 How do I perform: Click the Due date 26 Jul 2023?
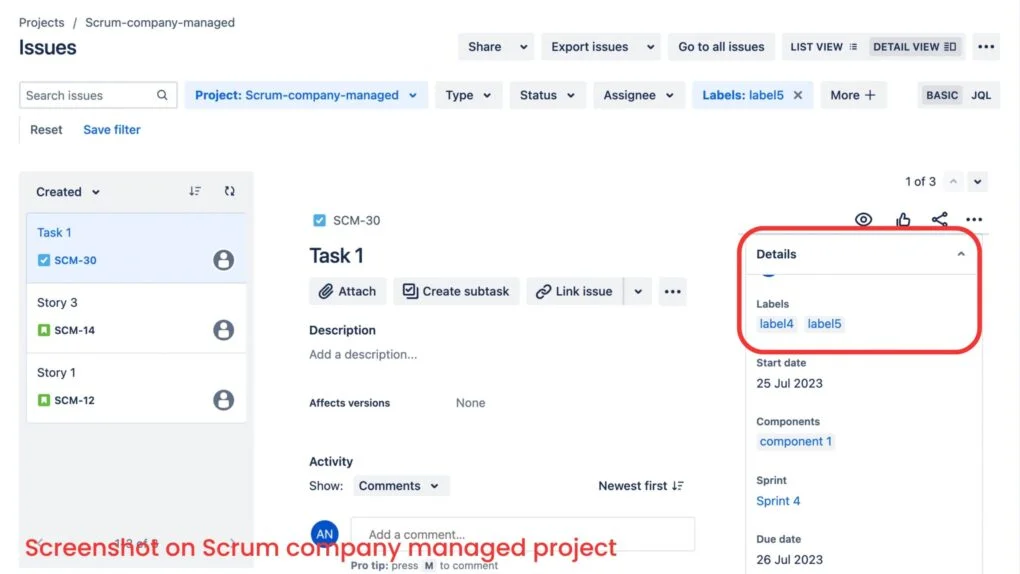(789, 560)
